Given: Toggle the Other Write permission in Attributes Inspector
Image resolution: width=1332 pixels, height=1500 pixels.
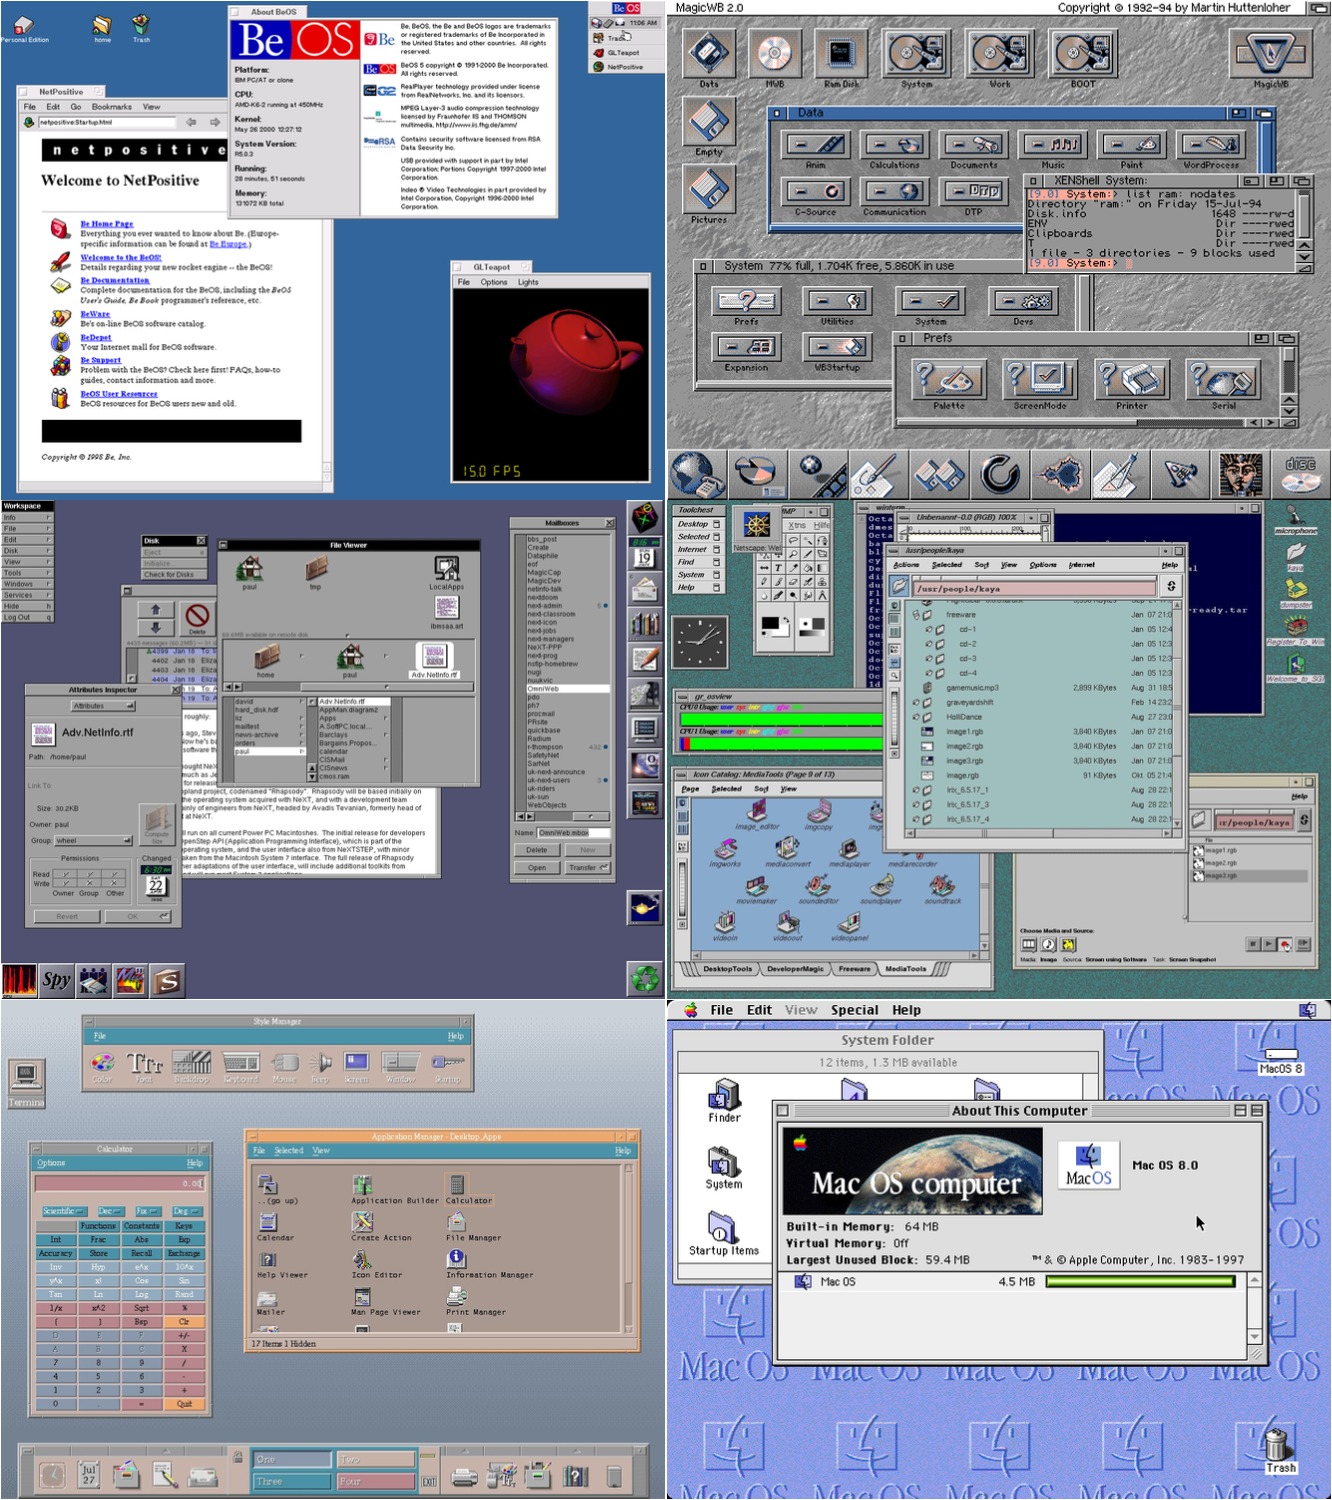Looking at the screenshot, I should pyautogui.click(x=115, y=884).
